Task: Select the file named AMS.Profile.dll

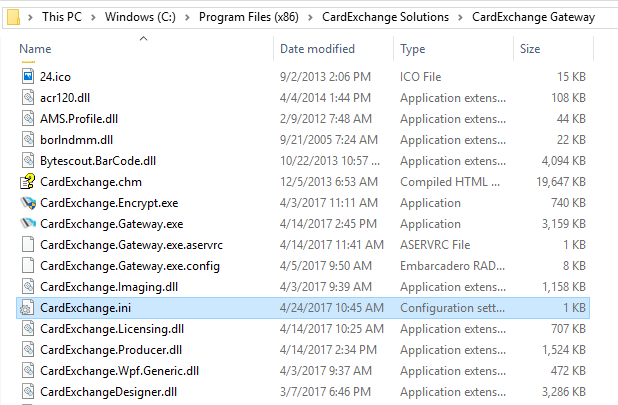Action: click(x=79, y=119)
